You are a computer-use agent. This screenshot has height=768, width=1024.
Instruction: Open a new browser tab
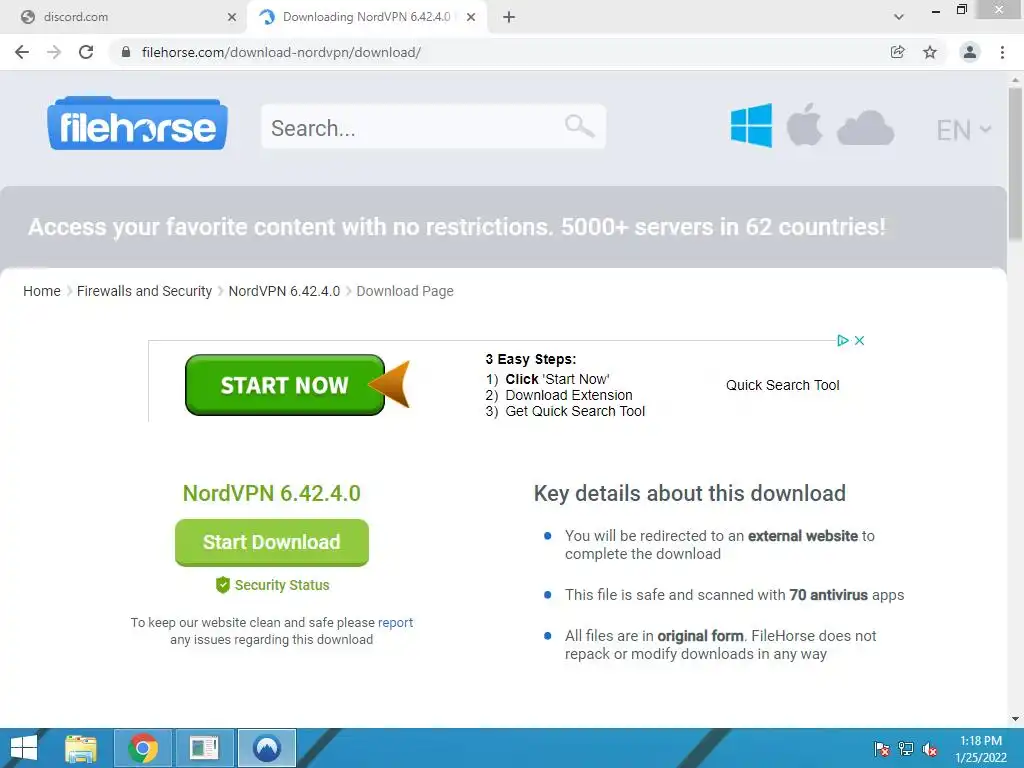pyautogui.click(x=509, y=17)
